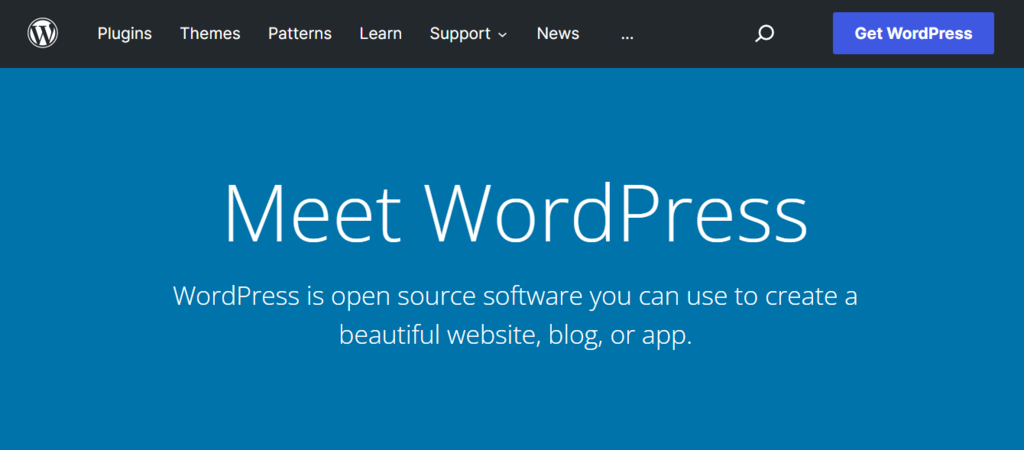The image size is (1024, 450).
Task: Click the WordPress logo icon
Action: tap(43, 34)
